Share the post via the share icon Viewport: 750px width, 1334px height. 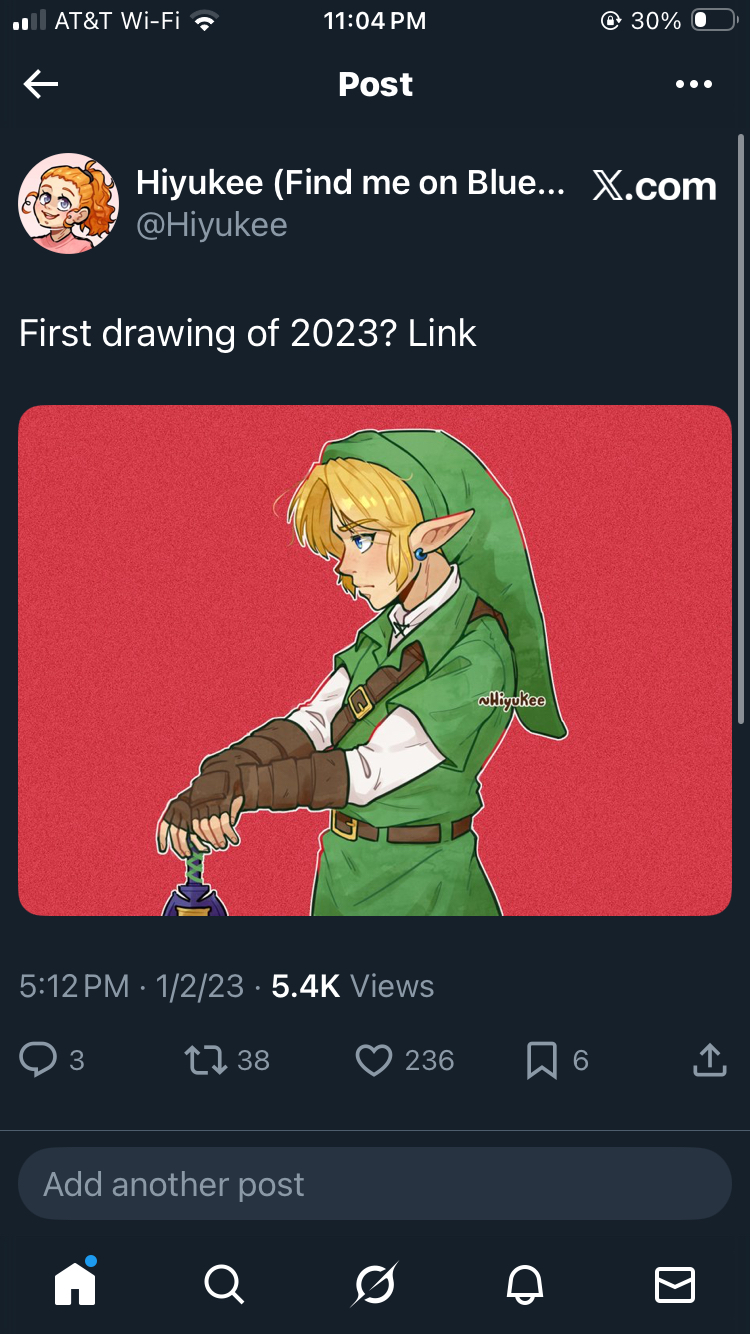pos(709,1060)
